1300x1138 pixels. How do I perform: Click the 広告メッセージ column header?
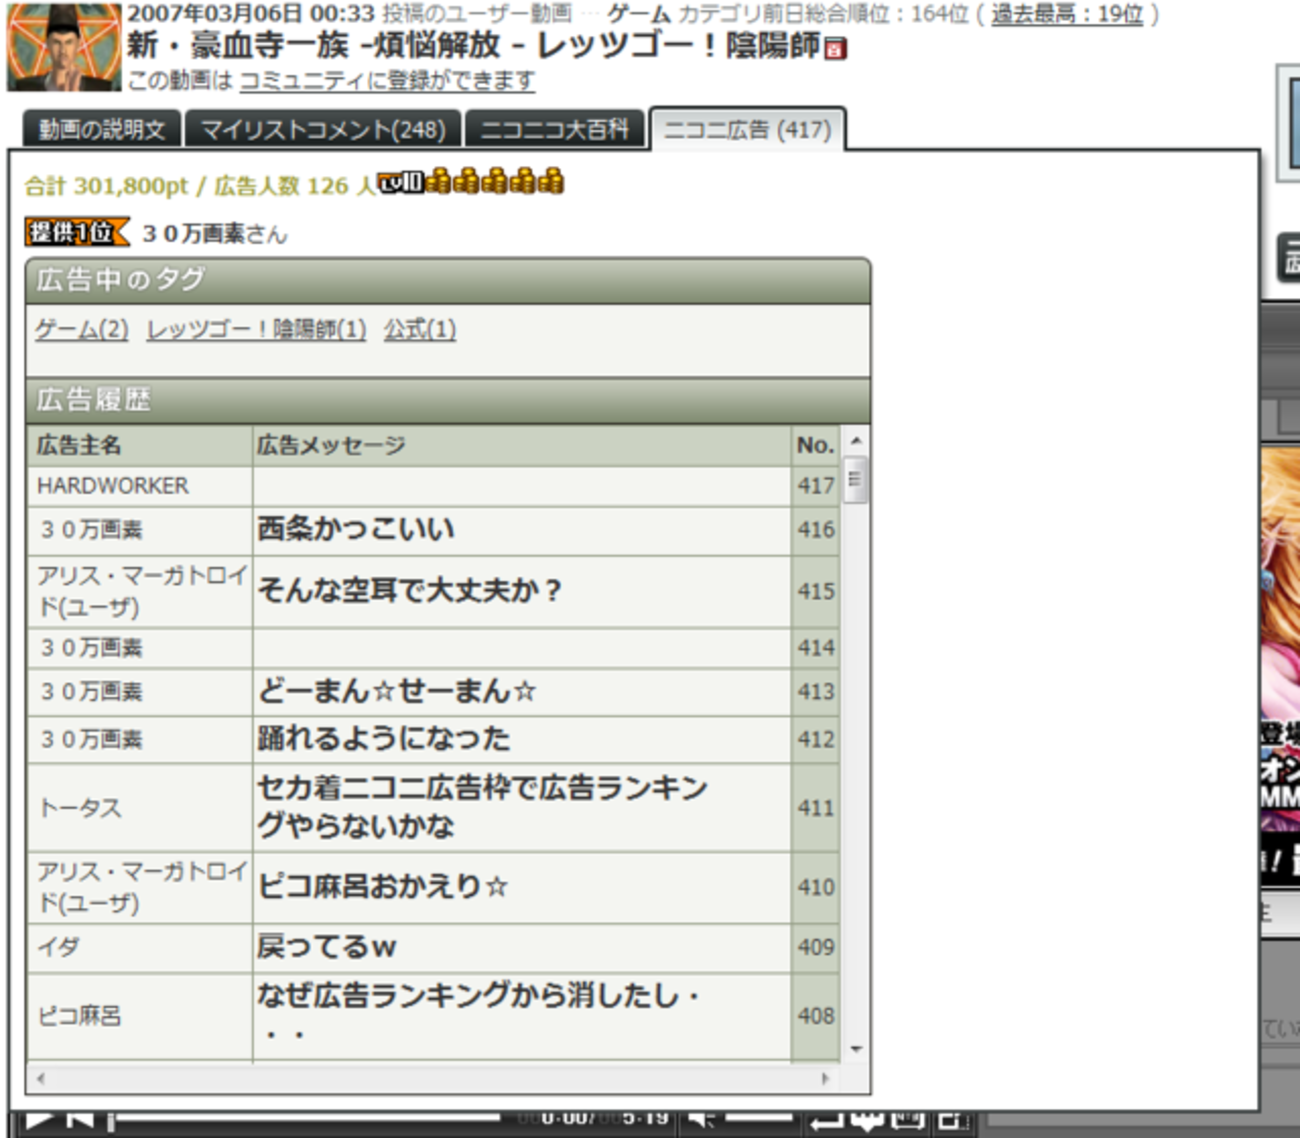[522, 446]
